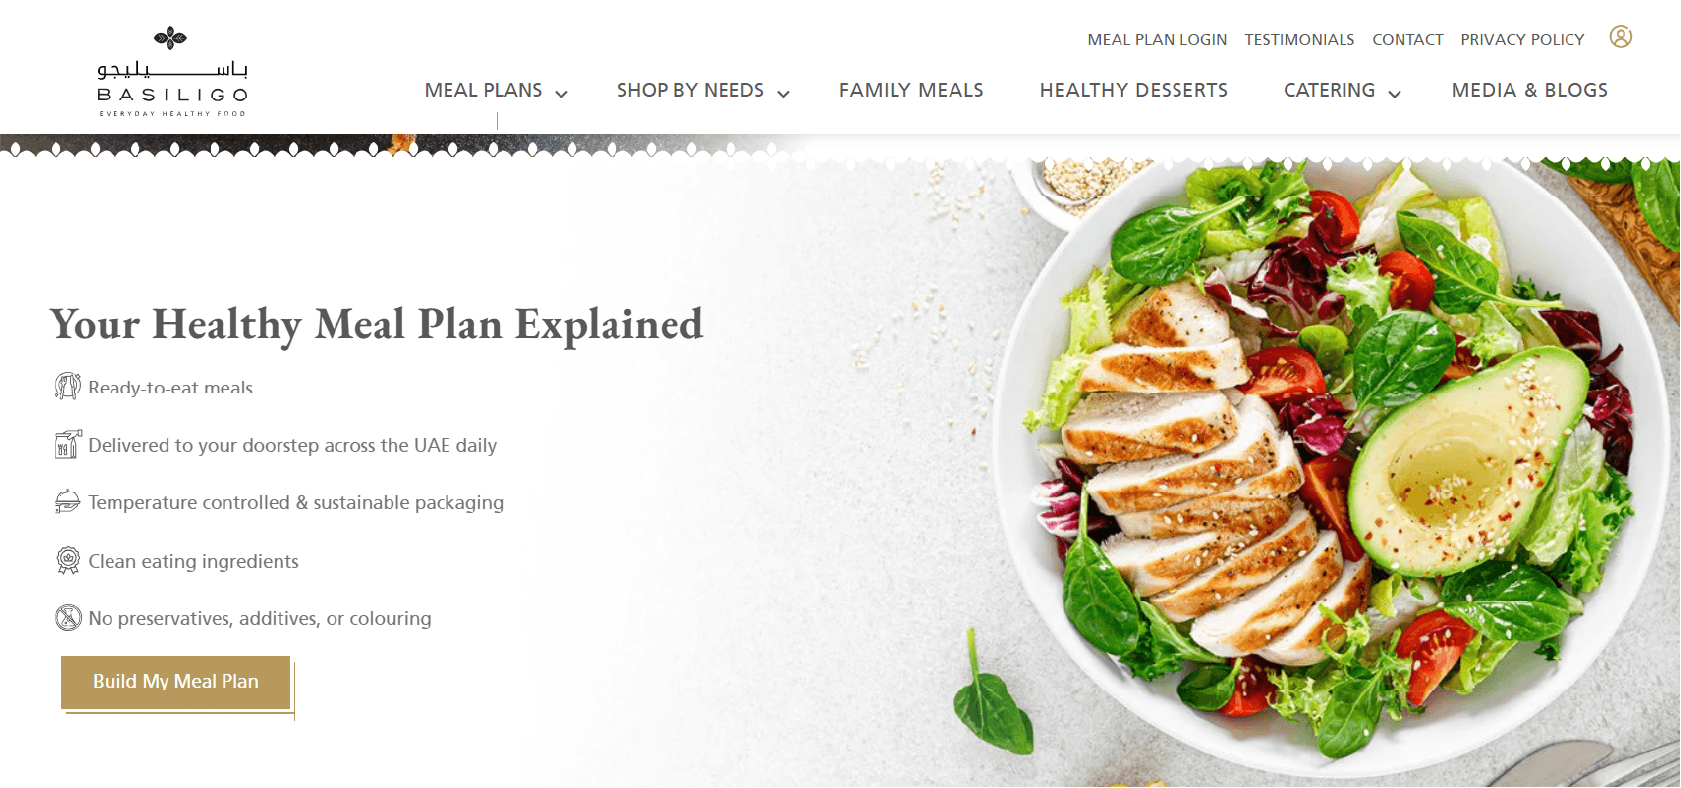Open the Privacy Policy link
The height and width of the screenshot is (788, 1681).
pos(1522,40)
